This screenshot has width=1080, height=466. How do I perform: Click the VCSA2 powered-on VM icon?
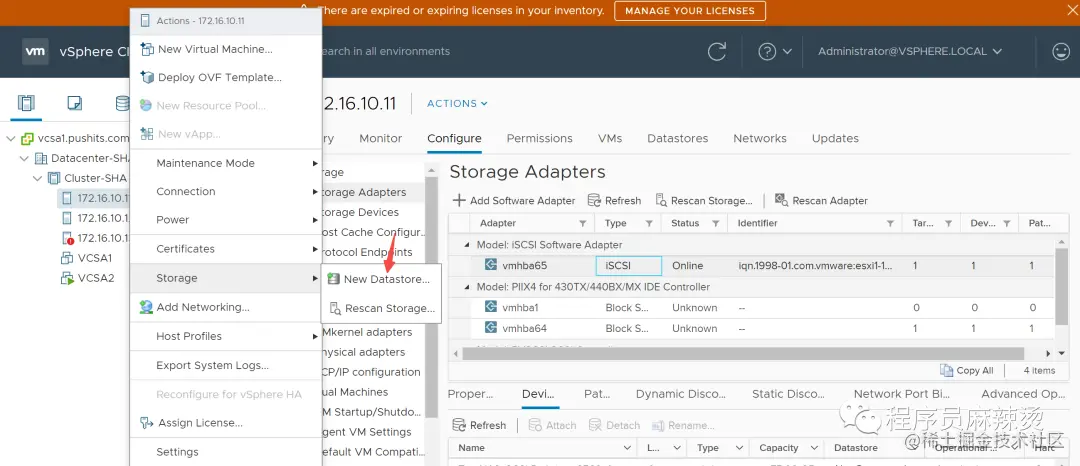pyautogui.click(x=67, y=278)
